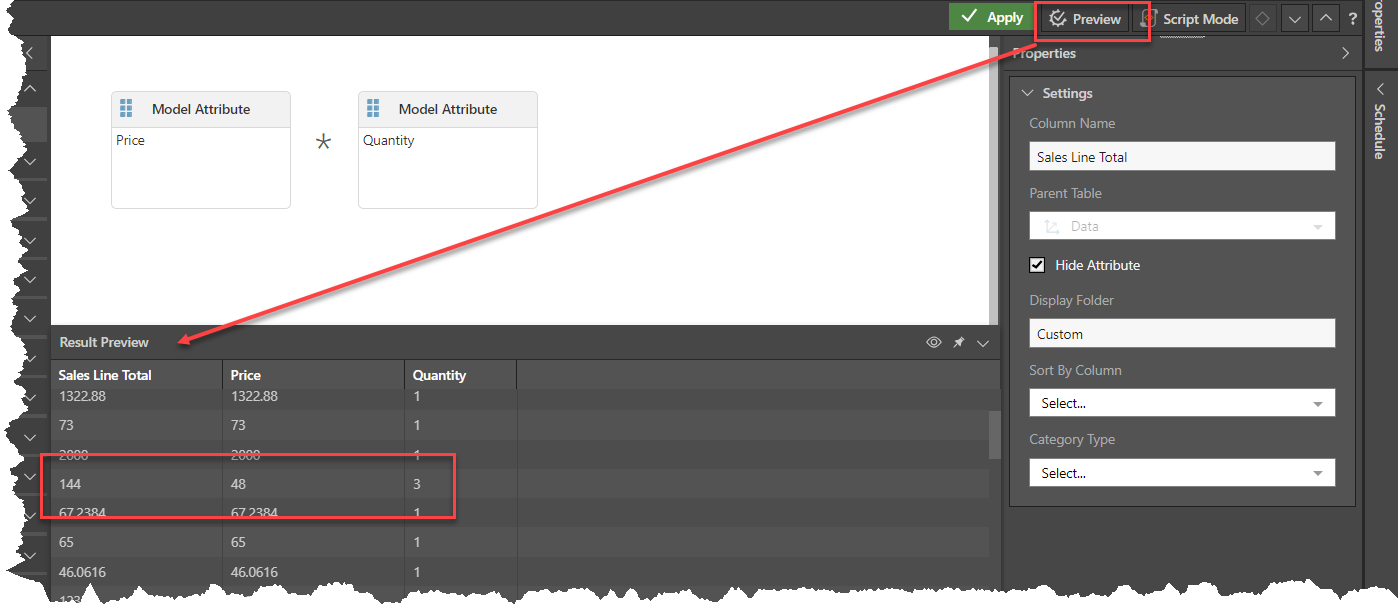Expand the Properties panel header arrow
Screen dimensions: 1398x611
pos(1346,54)
